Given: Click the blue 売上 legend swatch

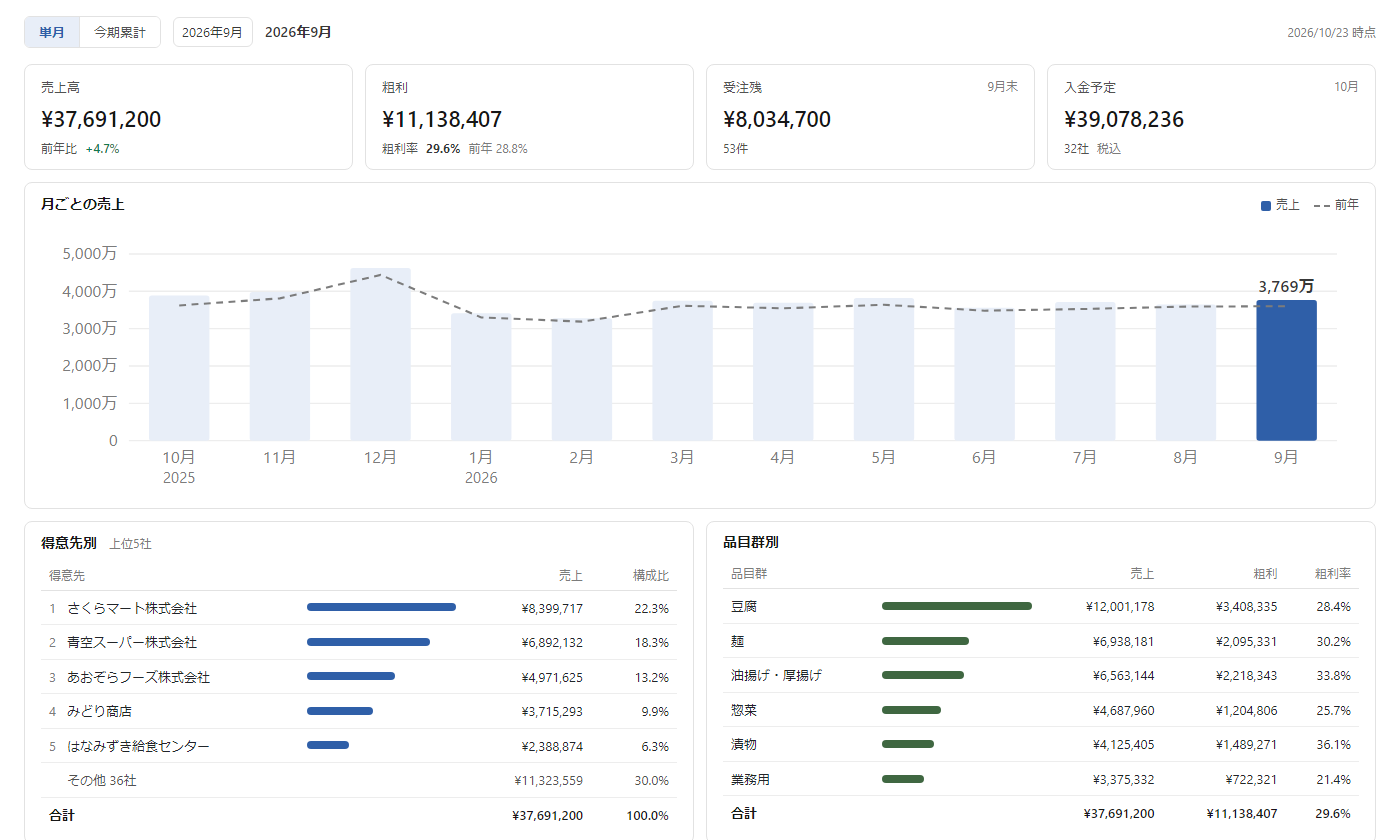Looking at the screenshot, I should [1266, 206].
